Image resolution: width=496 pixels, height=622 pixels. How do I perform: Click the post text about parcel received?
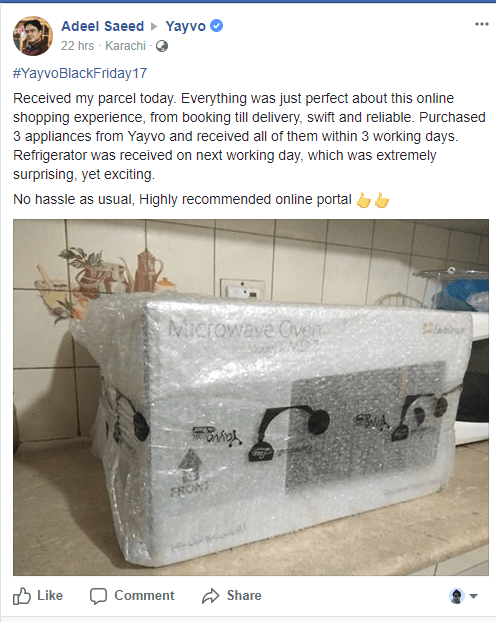249,136
